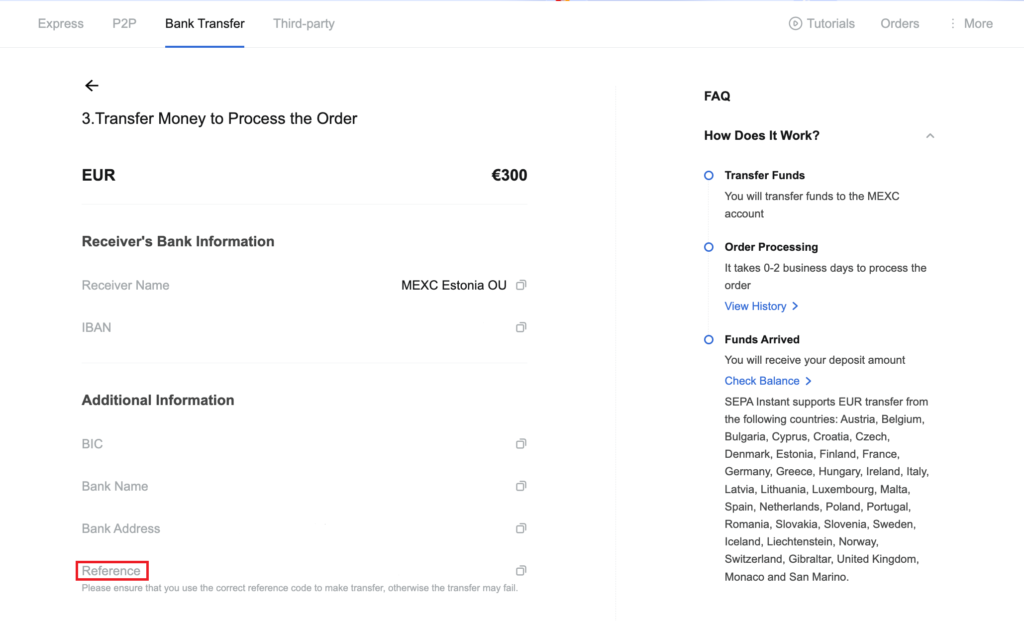Copy the BIC code

[520, 443]
